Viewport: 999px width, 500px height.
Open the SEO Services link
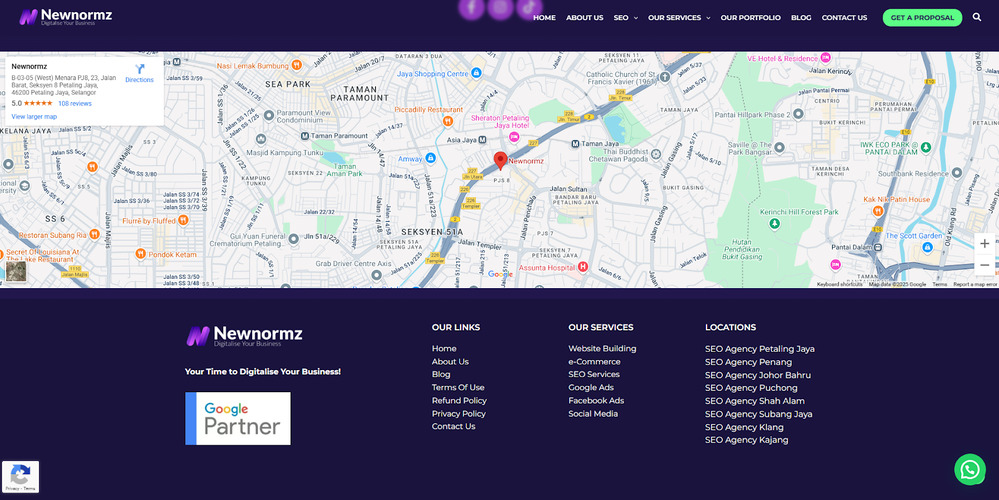(x=594, y=374)
